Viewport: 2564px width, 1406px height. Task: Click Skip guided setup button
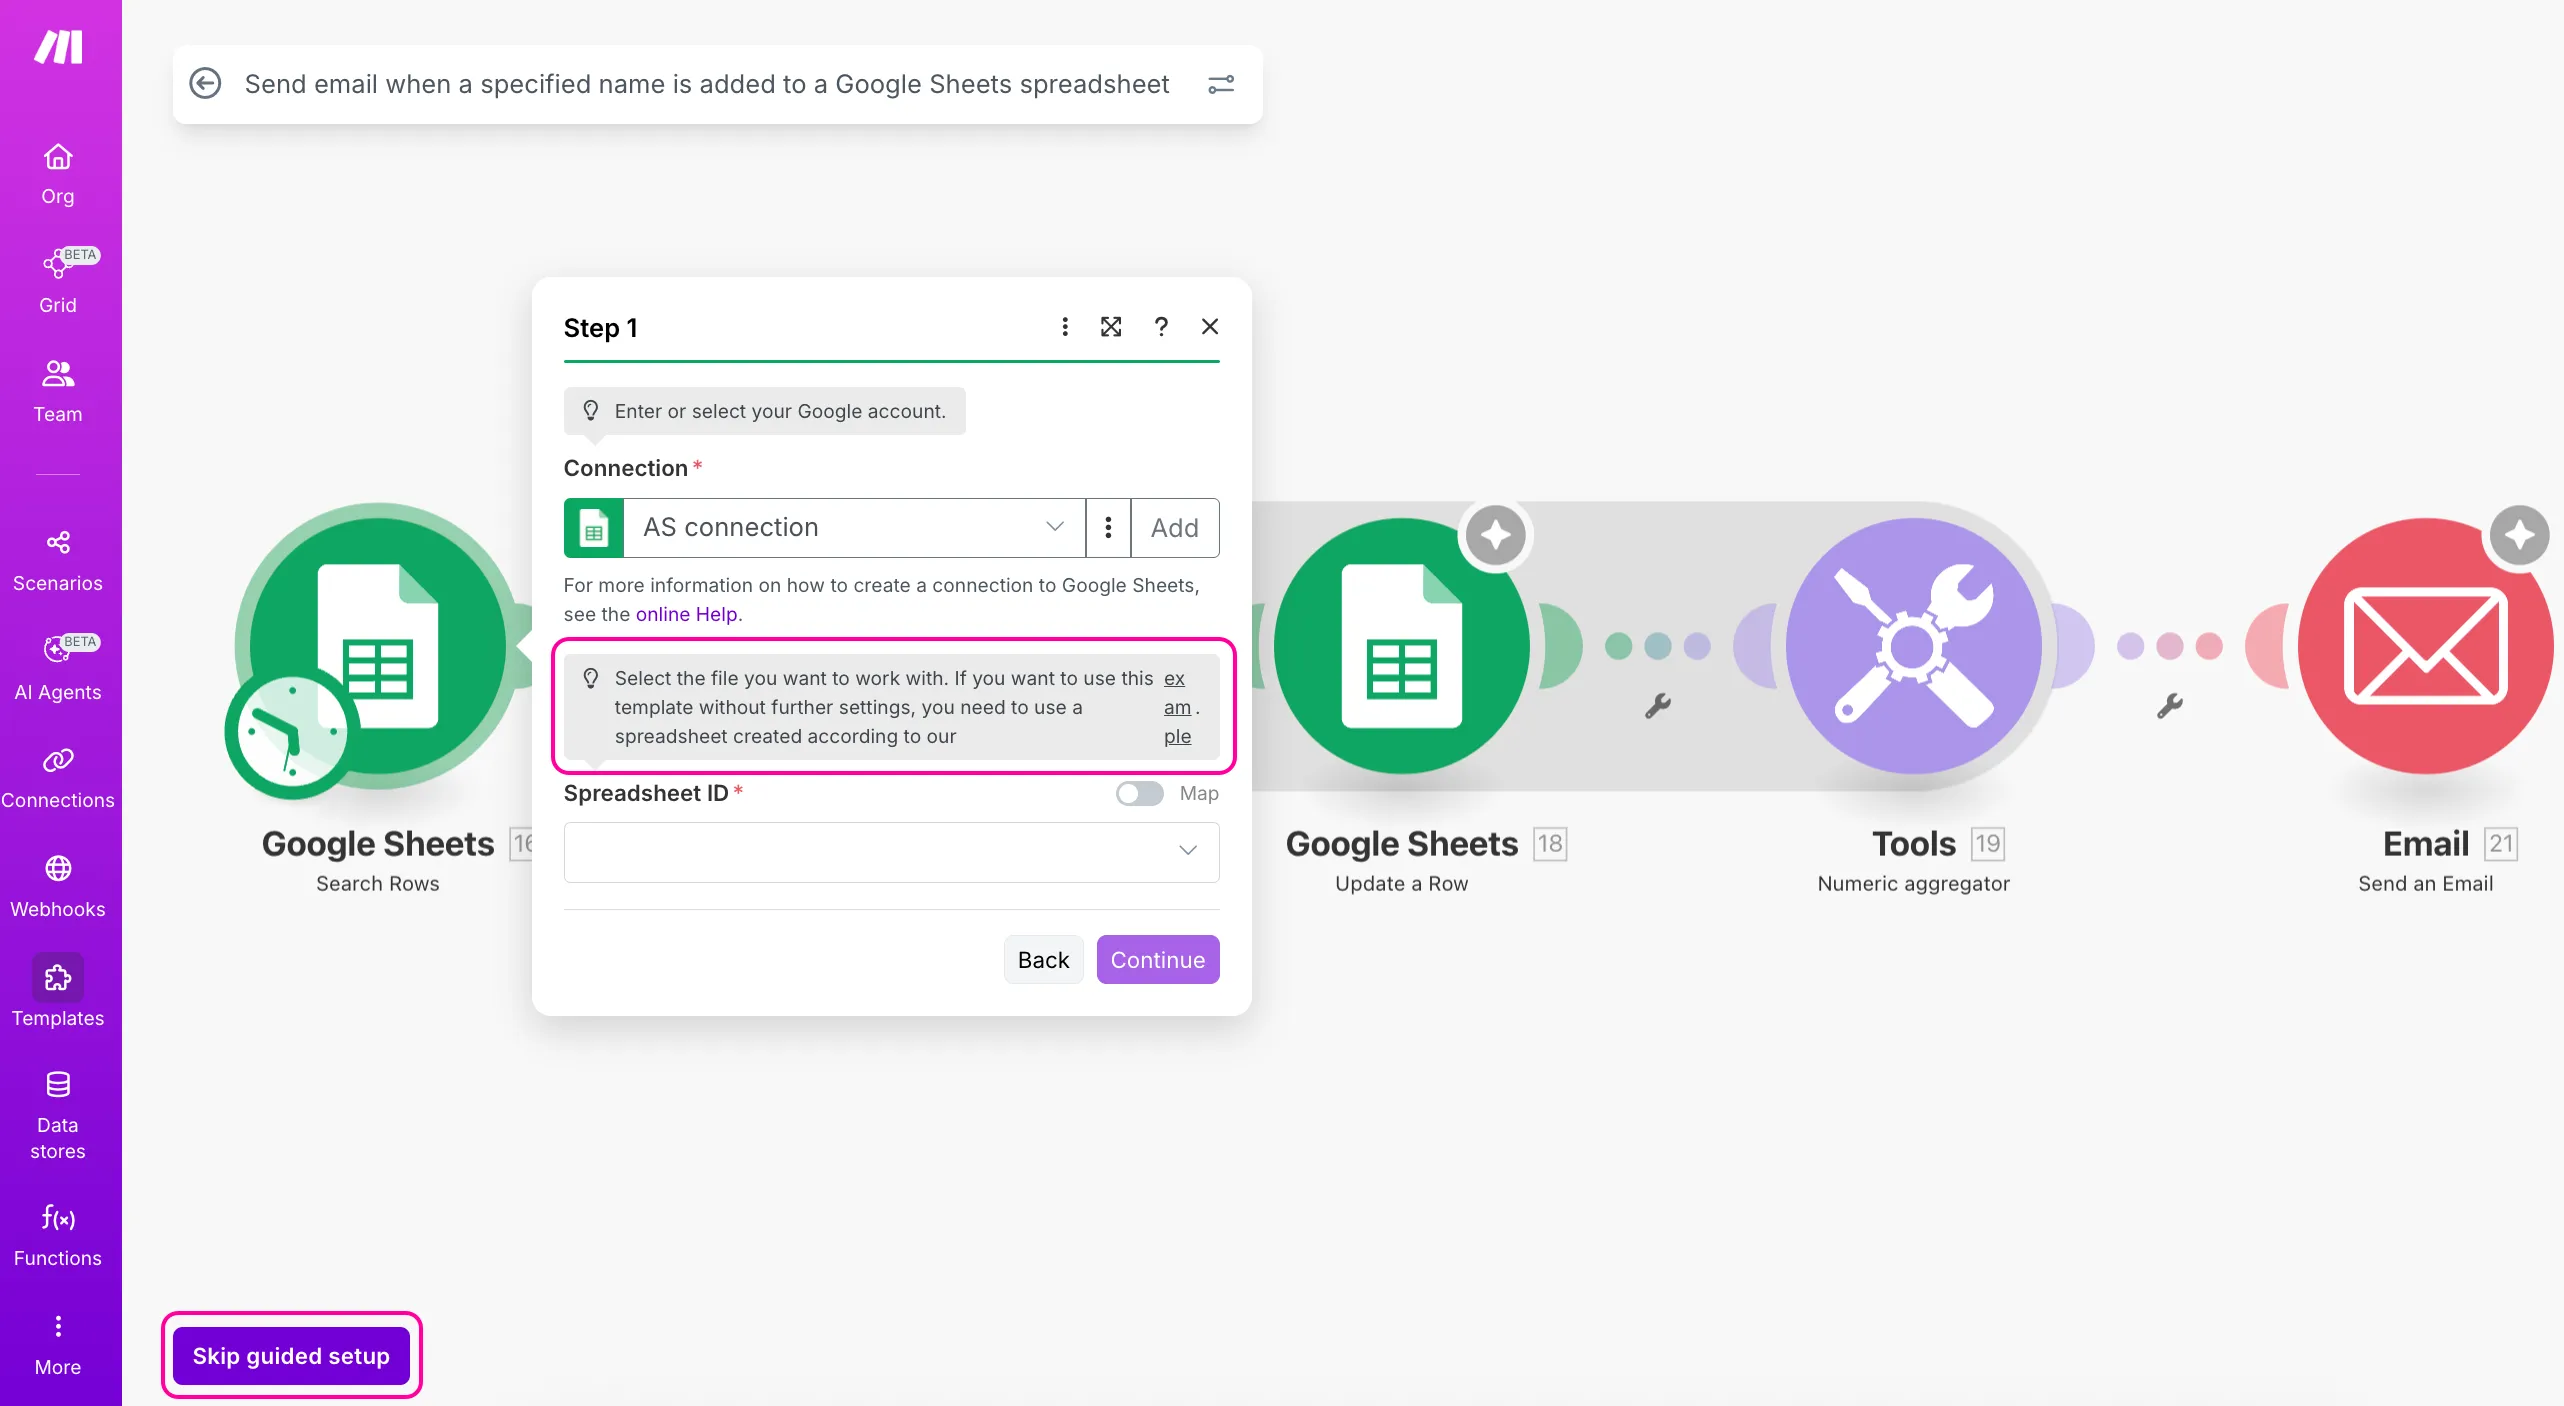tap(291, 1356)
